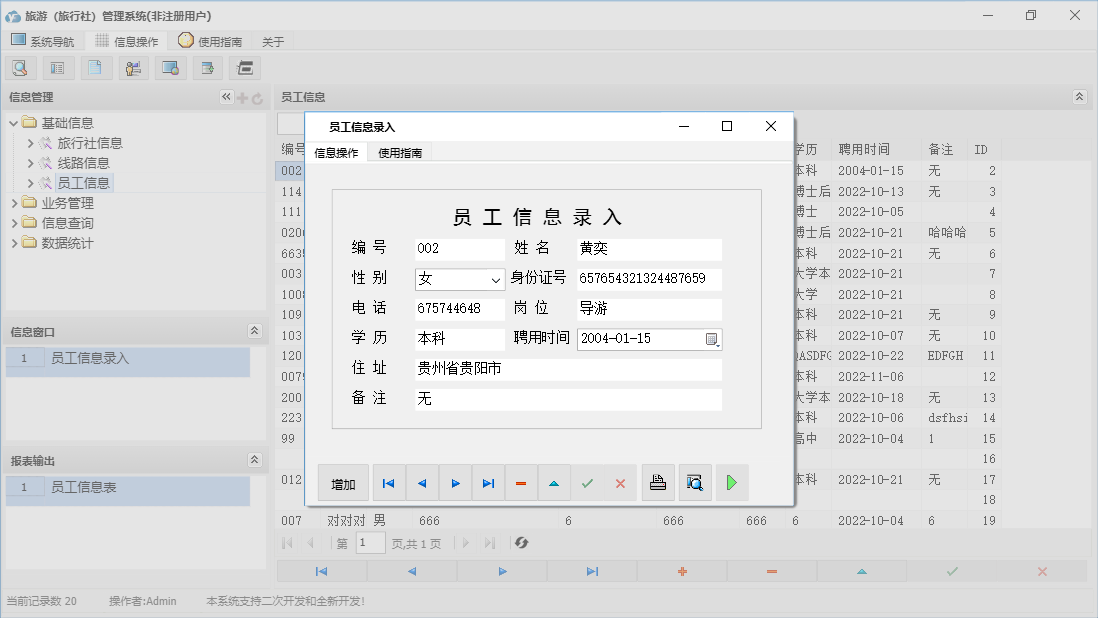This screenshot has width=1098, height=618.
Task: Click the blank document toolbar icon
Action: [95, 67]
